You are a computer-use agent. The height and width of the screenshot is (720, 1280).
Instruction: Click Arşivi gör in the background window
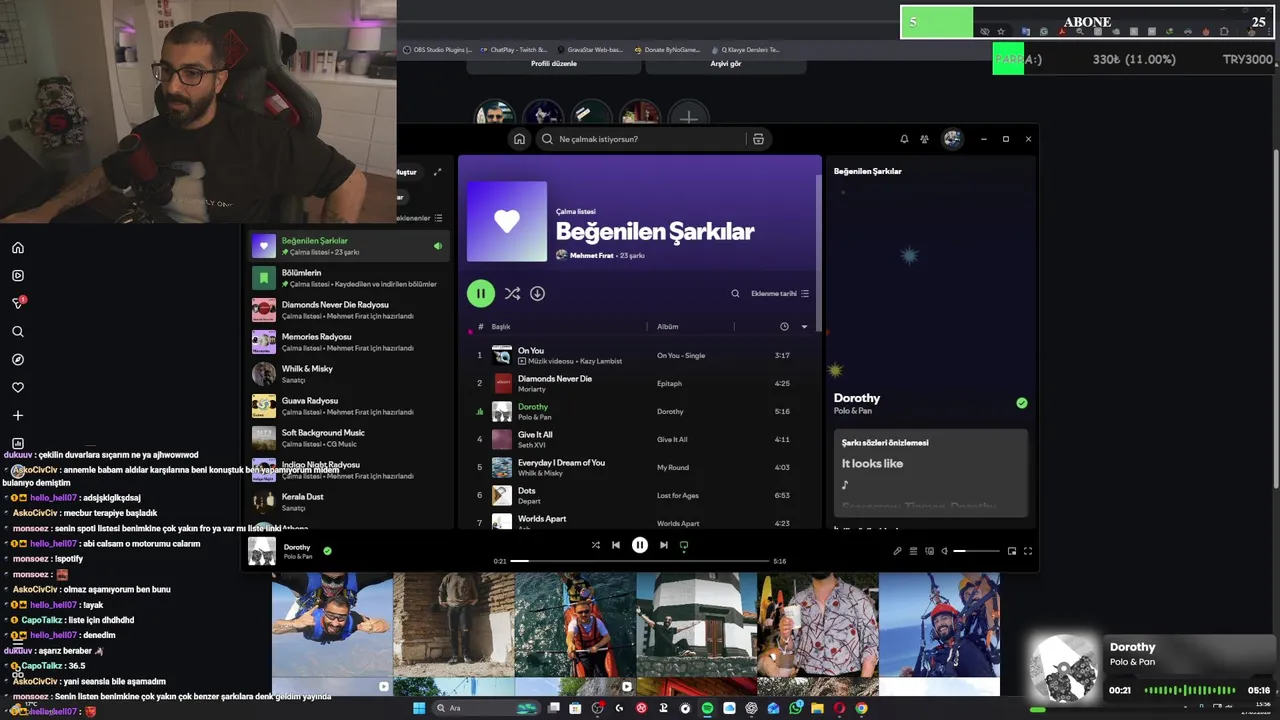pyautogui.click(x=726, y=64)
